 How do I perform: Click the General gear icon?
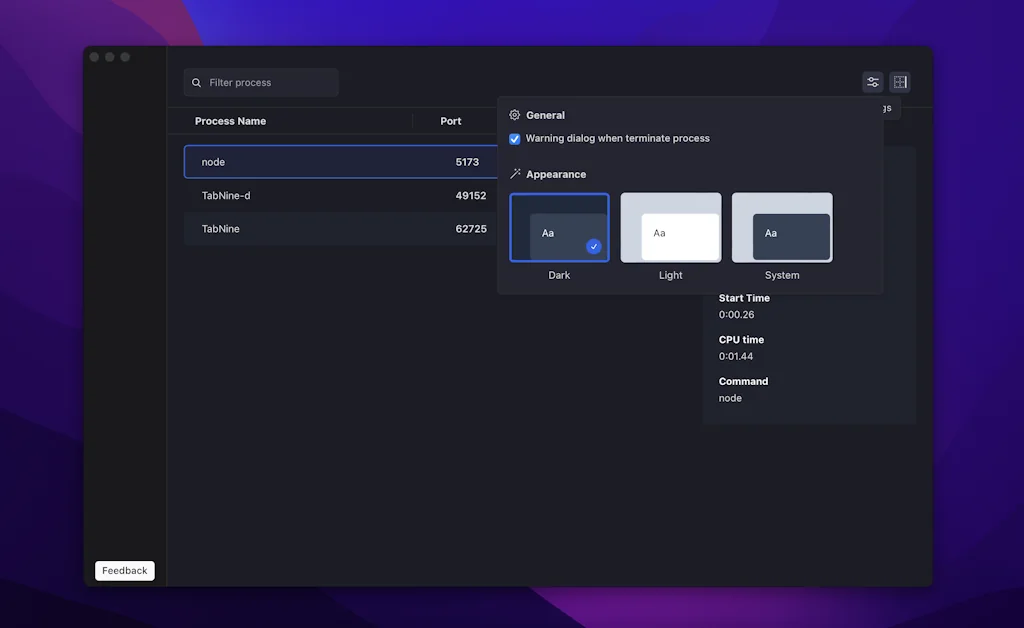pyautogui.click(x=515, y=115)
